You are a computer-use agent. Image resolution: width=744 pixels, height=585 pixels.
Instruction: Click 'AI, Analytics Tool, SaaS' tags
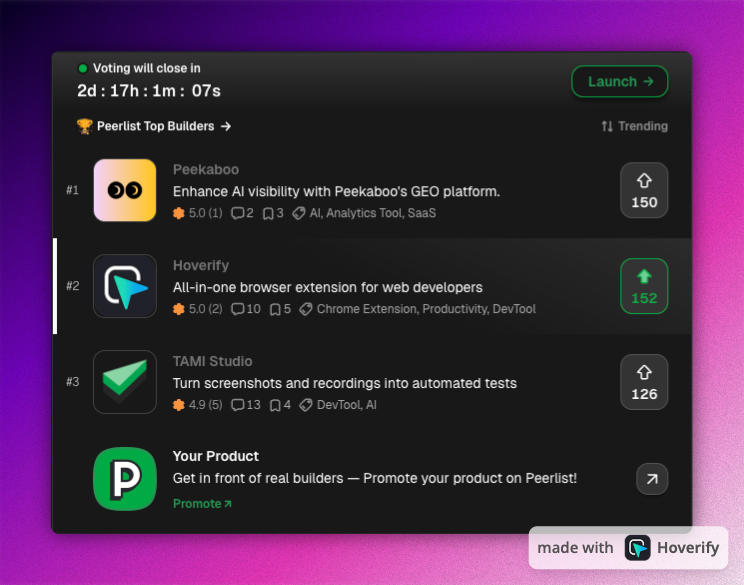(373, 214)
